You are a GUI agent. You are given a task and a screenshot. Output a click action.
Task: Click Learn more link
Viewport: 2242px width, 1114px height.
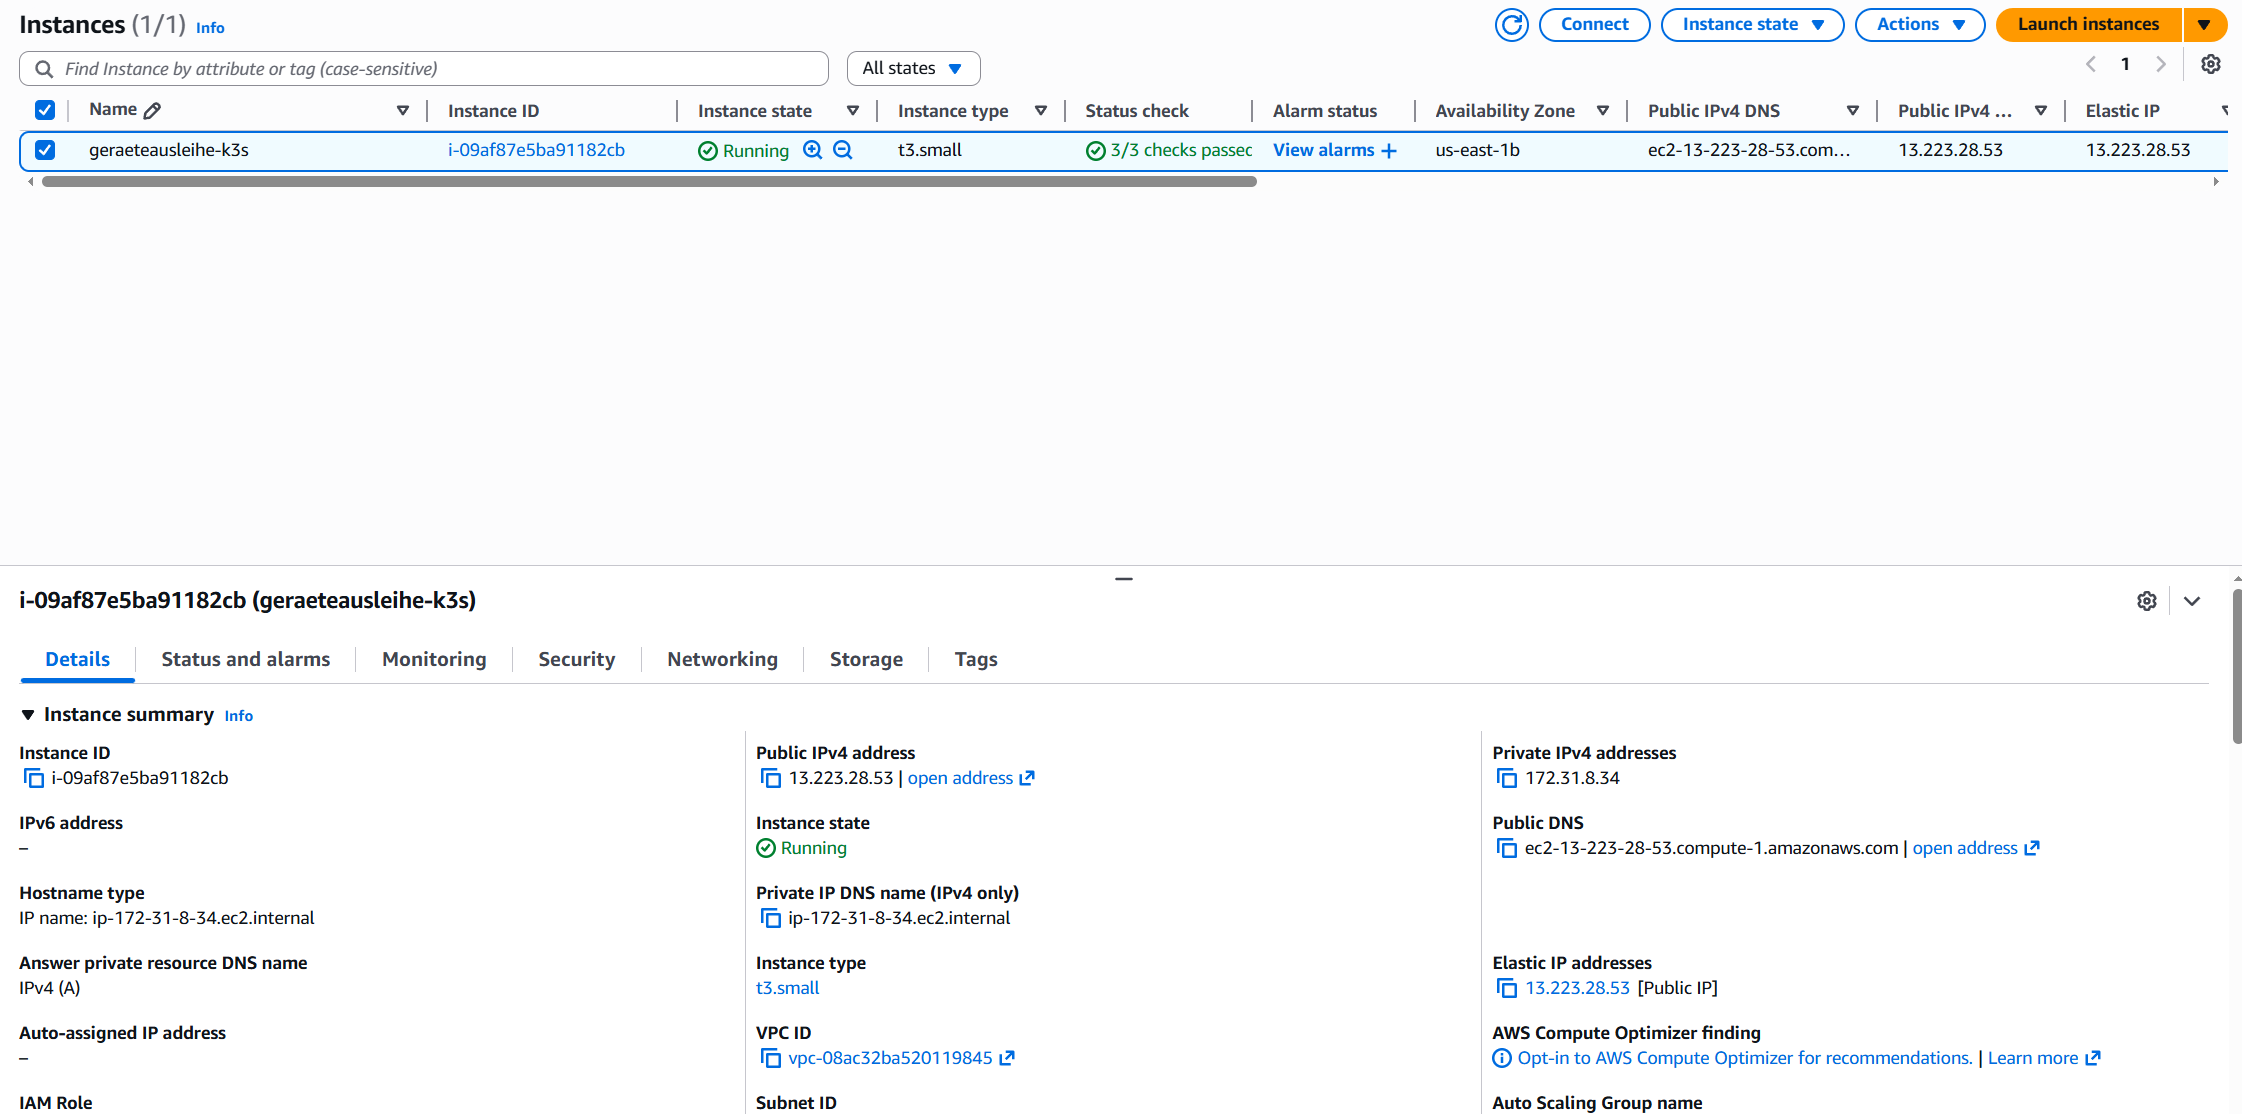tap(2033, 1058)
